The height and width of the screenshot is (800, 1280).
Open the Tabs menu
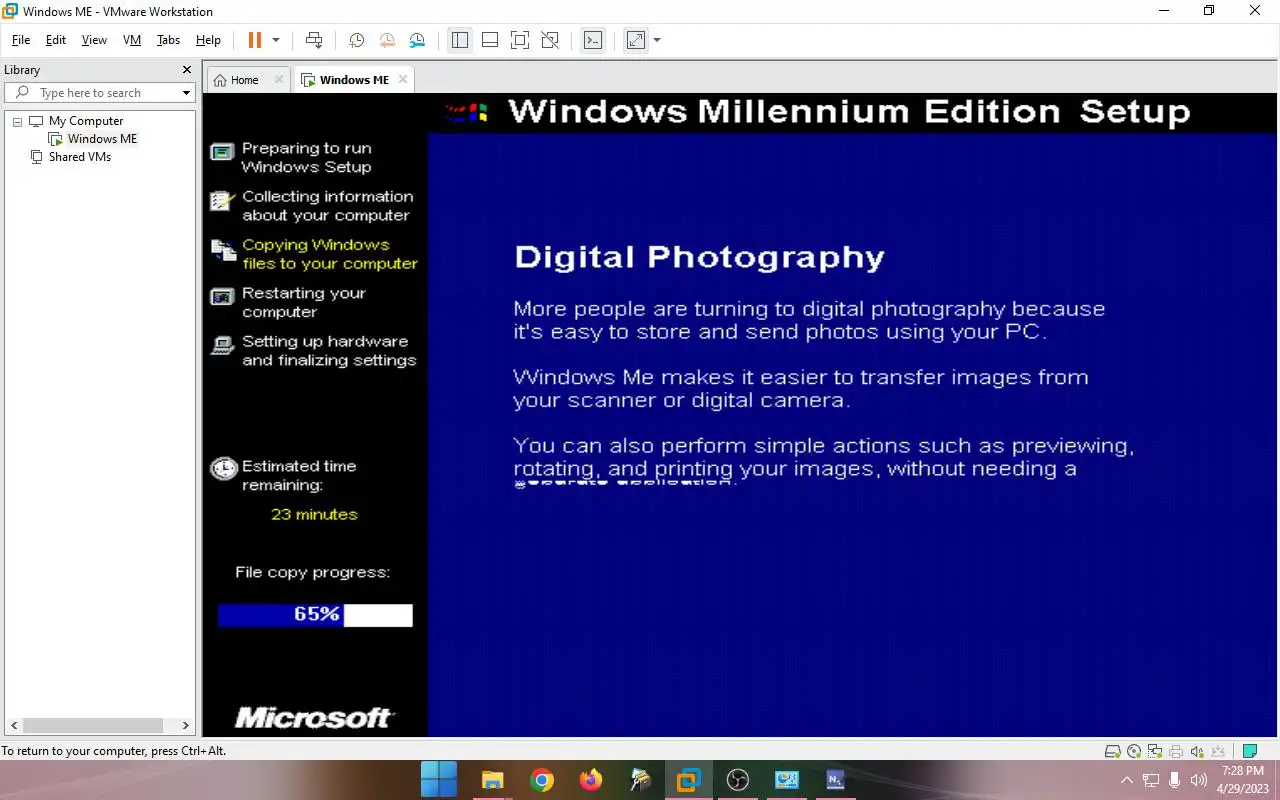pyautogui.click(x=168, y=40)
